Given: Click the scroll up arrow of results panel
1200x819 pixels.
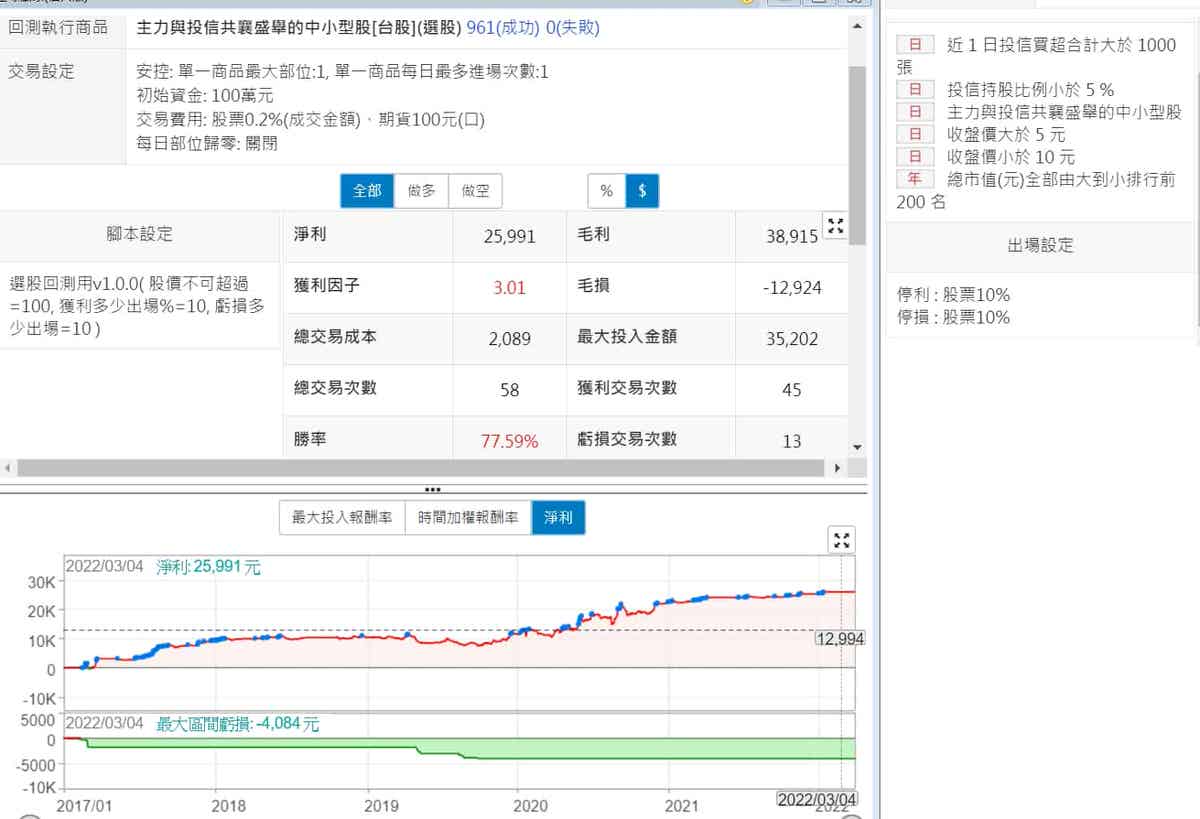Looking at the screenshot, I should [857, 25].
